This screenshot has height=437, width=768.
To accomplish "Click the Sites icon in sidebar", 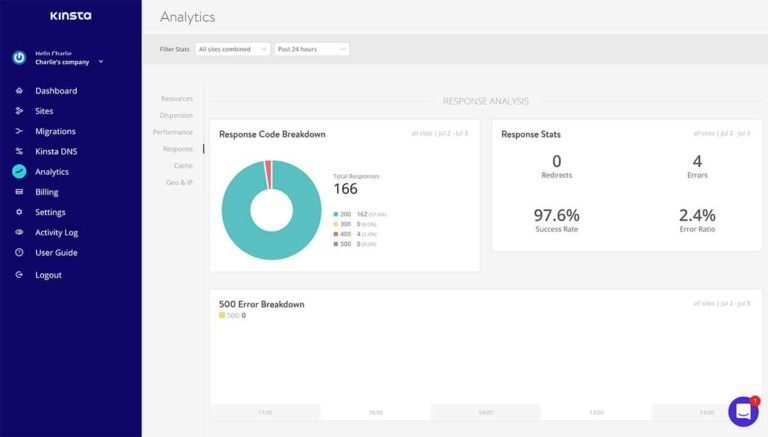I will (19, 111).
